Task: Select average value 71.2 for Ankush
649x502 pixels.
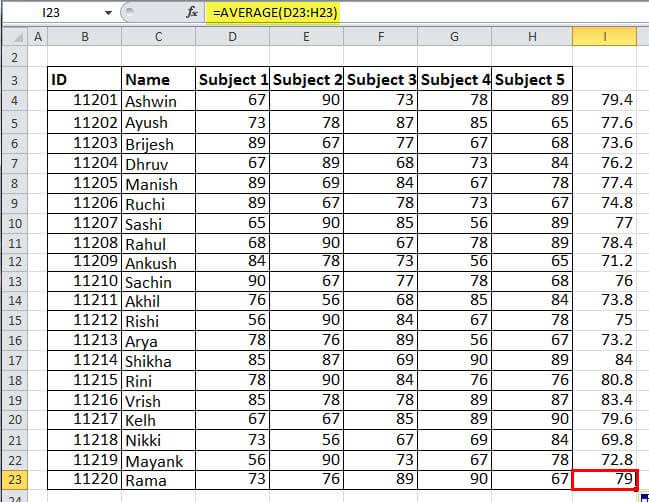Action: click(x=605, y=262)
